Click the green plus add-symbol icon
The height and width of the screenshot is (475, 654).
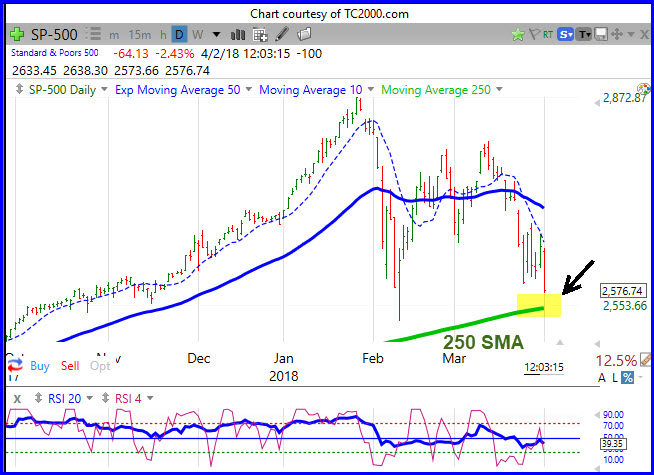click(x=17, y=34)
